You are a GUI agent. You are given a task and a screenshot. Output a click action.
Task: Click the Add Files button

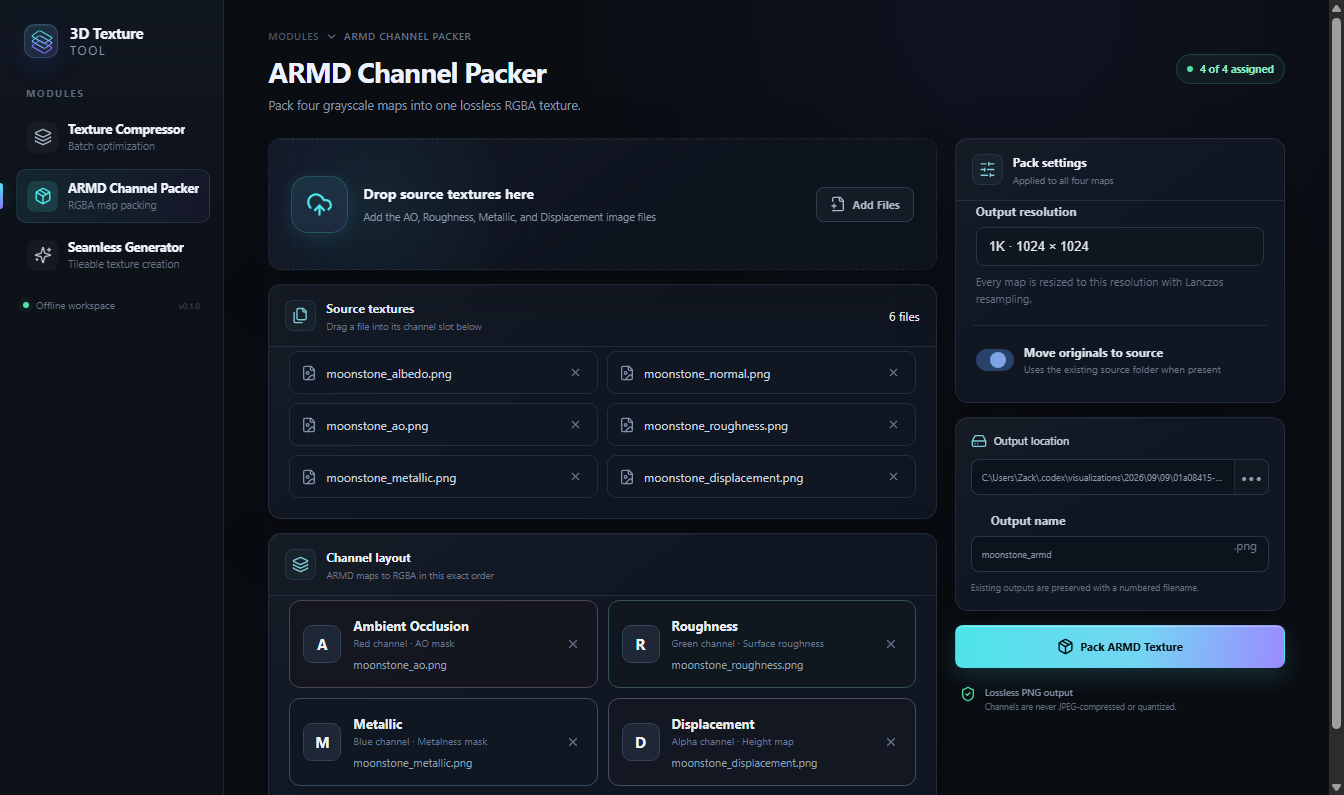(x=865, y=205)
